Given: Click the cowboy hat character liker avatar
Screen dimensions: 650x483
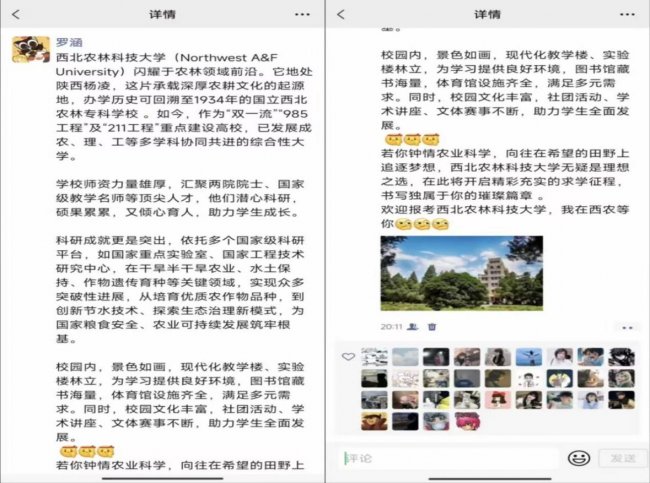Looking at the screenshot, I should [374, 421].
